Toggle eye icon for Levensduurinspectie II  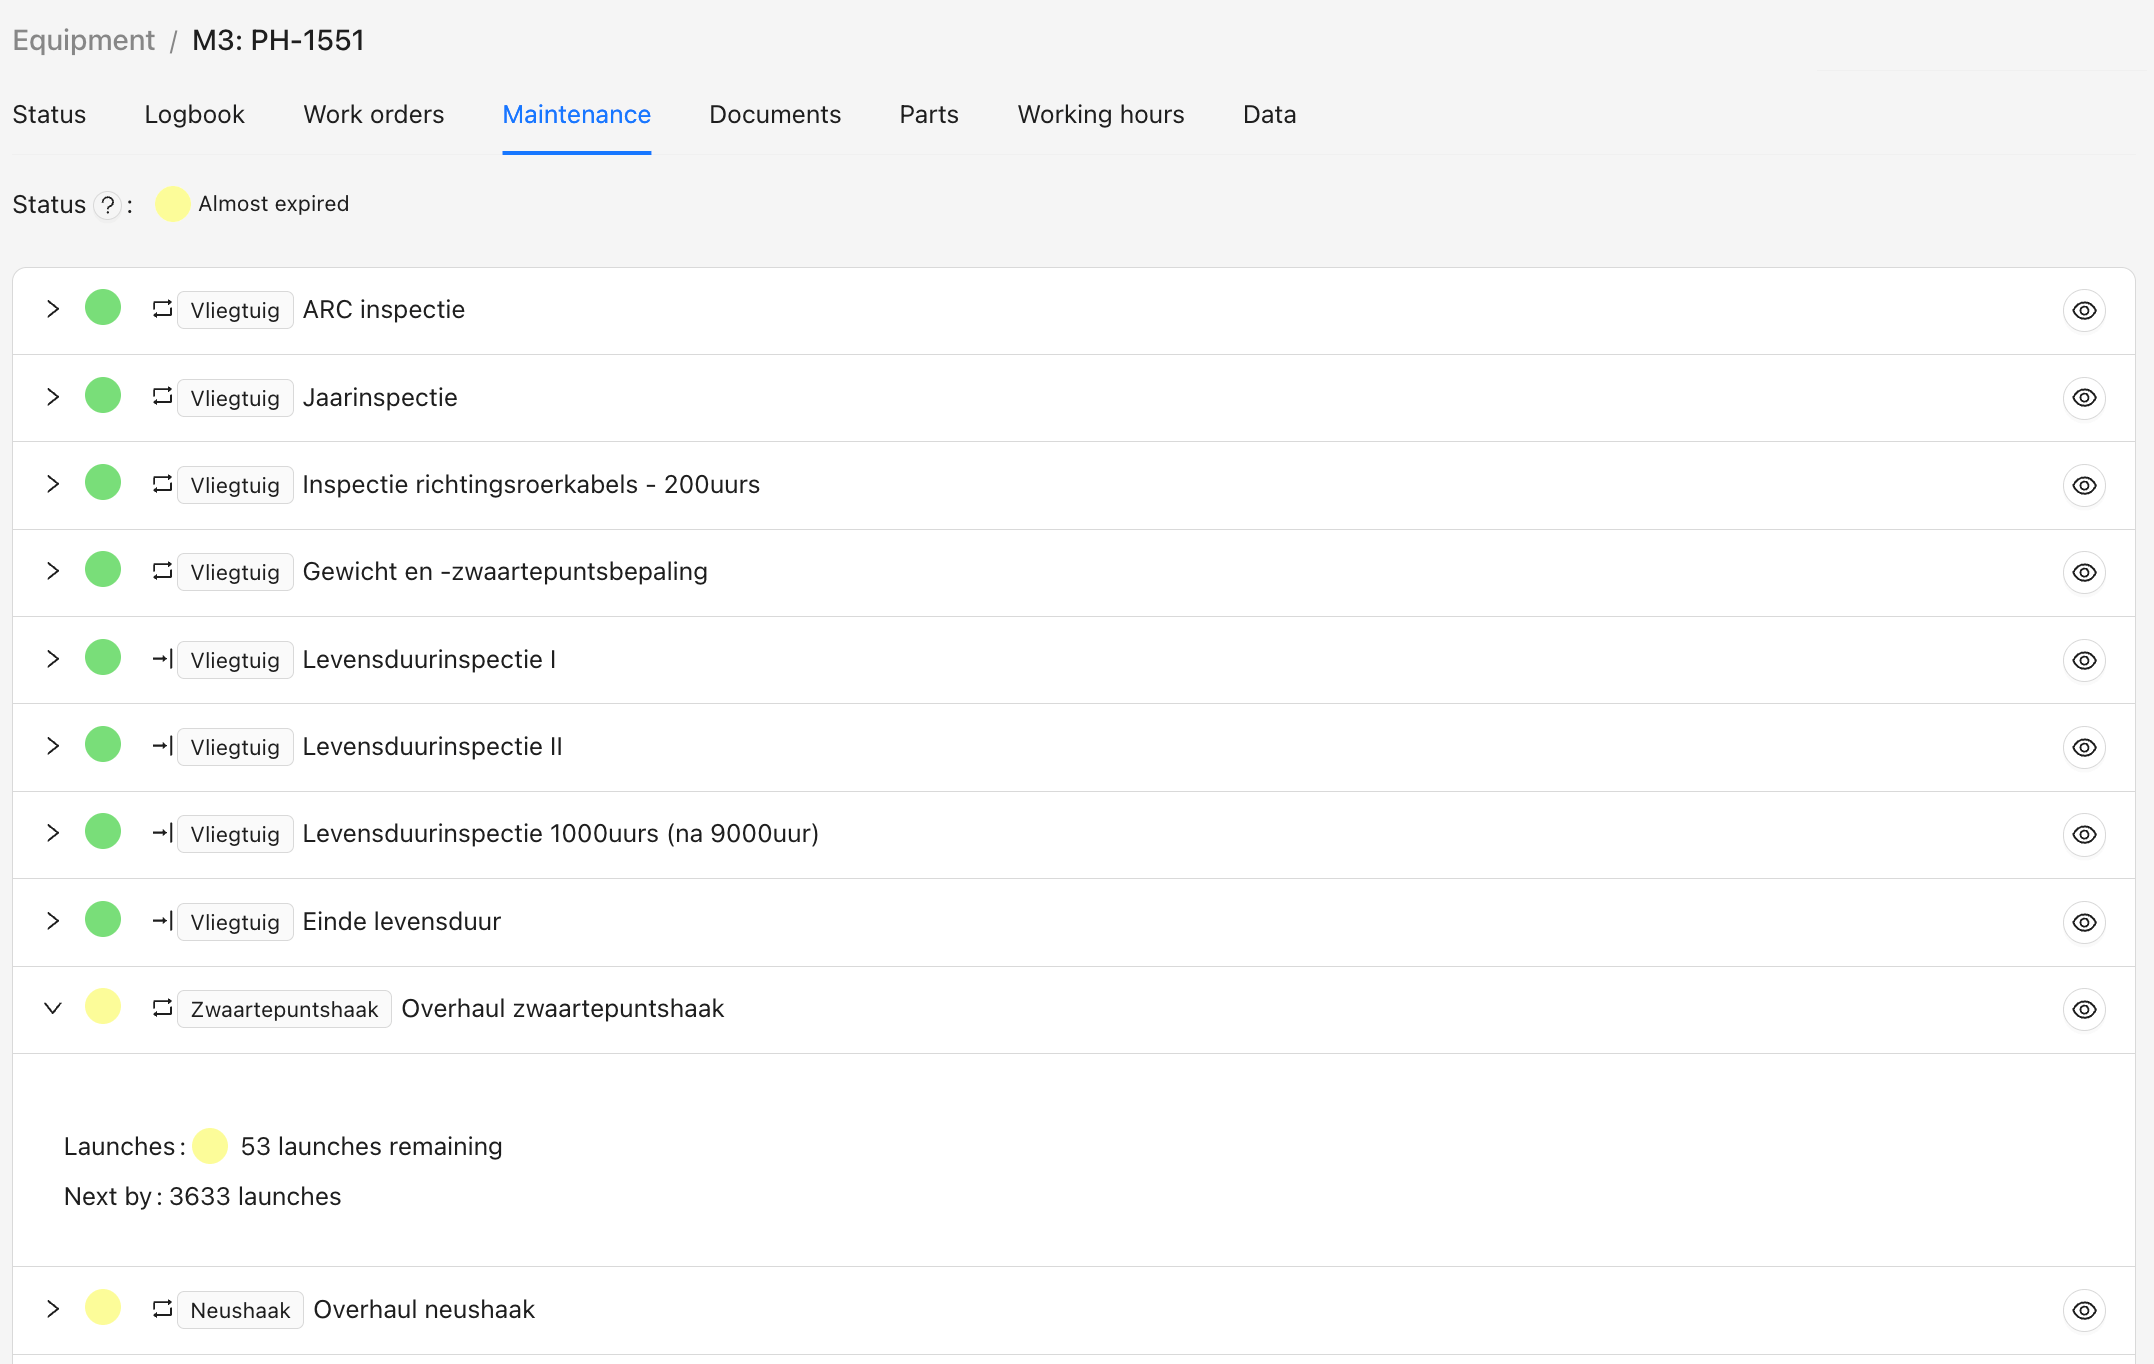tap(2084, 748)
